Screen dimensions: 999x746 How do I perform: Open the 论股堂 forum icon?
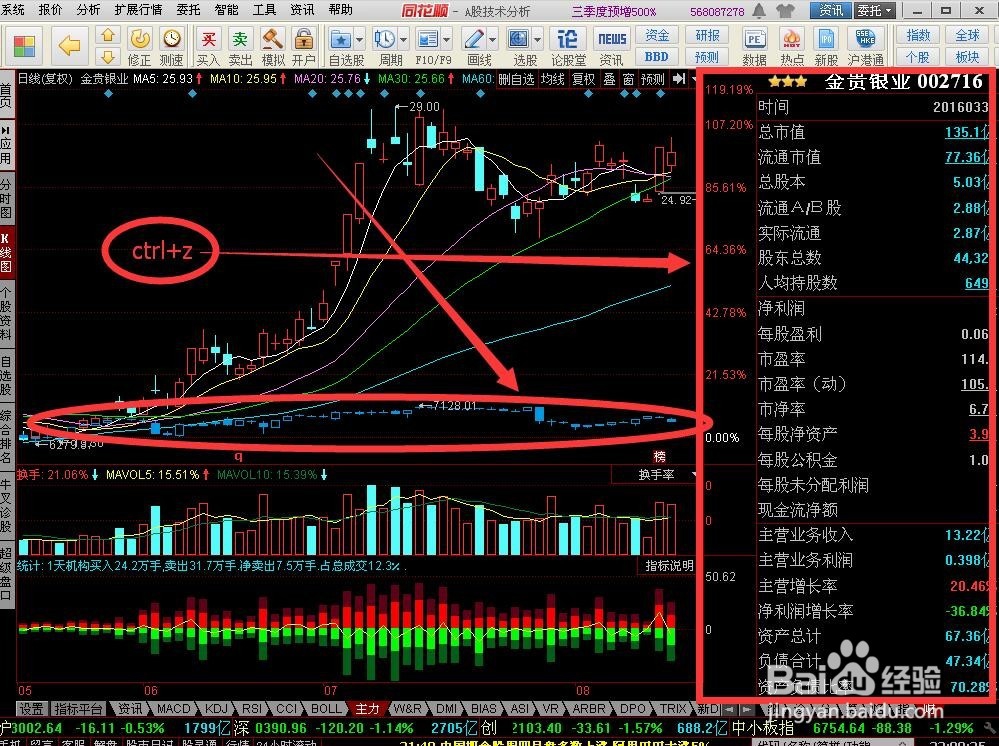tap(568, 47)
